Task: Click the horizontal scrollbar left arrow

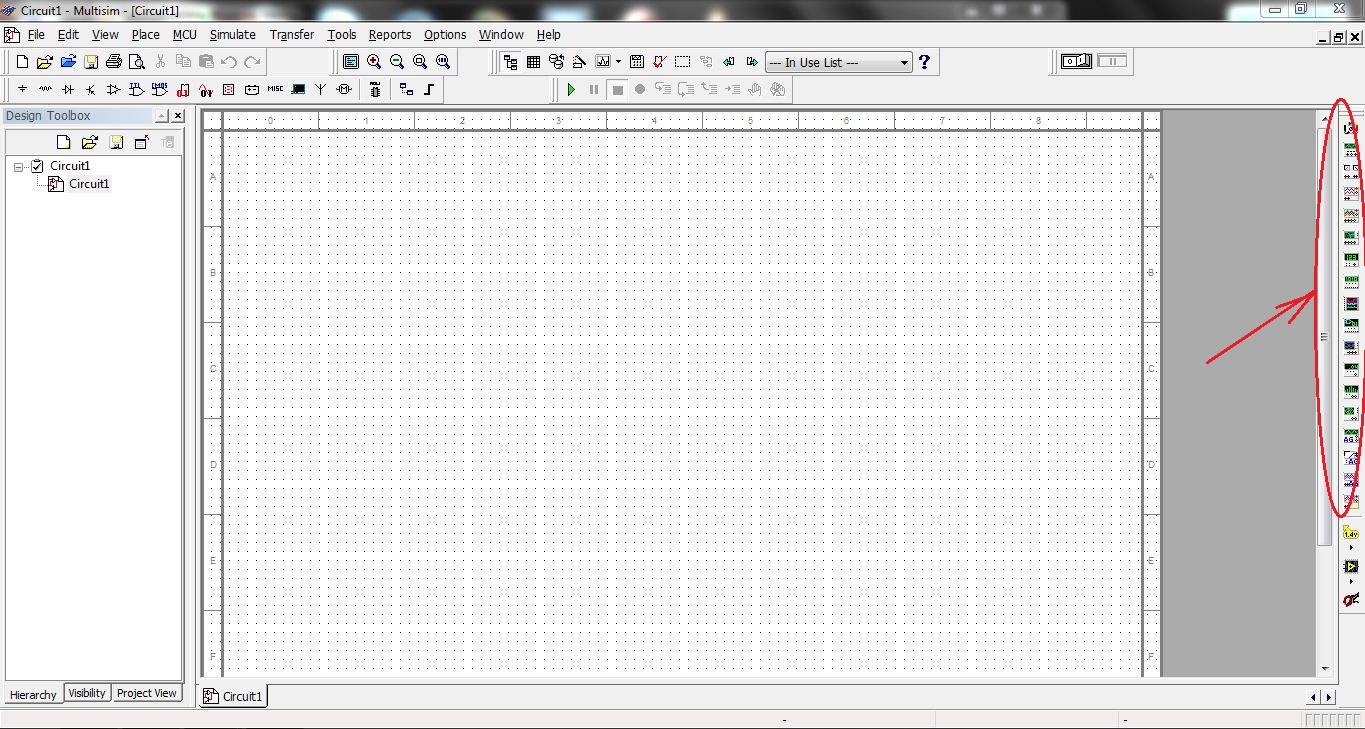Action: coord(1314,696)
